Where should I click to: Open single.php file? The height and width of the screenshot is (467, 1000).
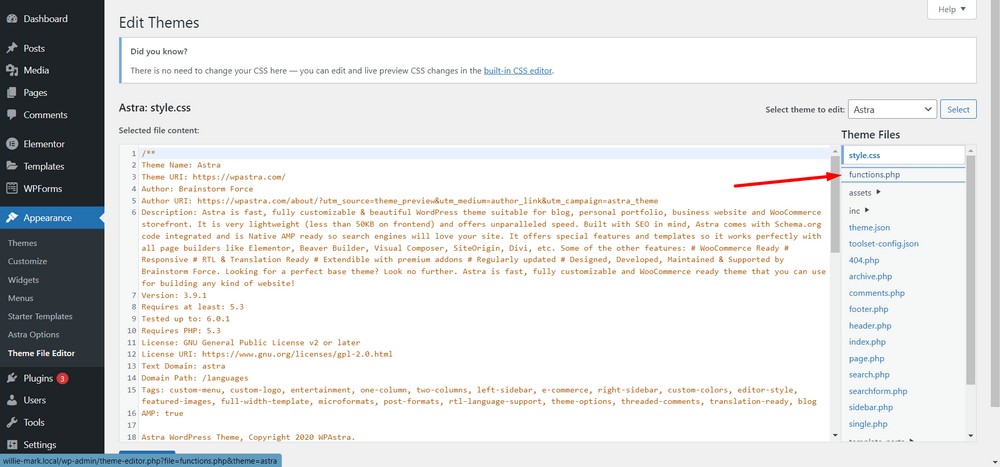pos(868,424)
